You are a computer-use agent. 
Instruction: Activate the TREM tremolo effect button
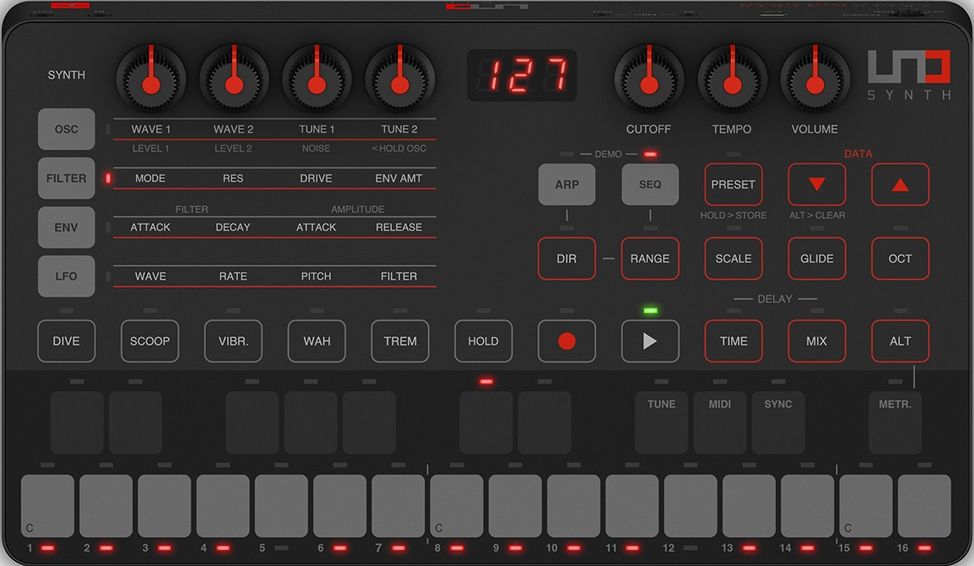point(400,341)
